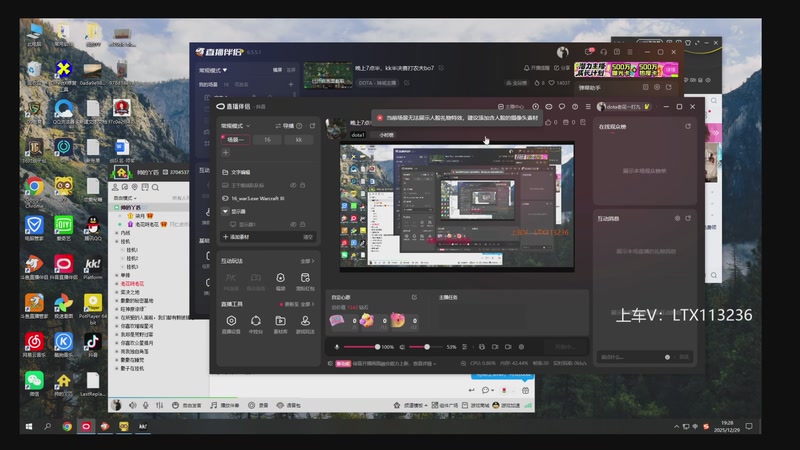
Task: Switch to the 场景一 scene tab
Action: tap(235, 139)
